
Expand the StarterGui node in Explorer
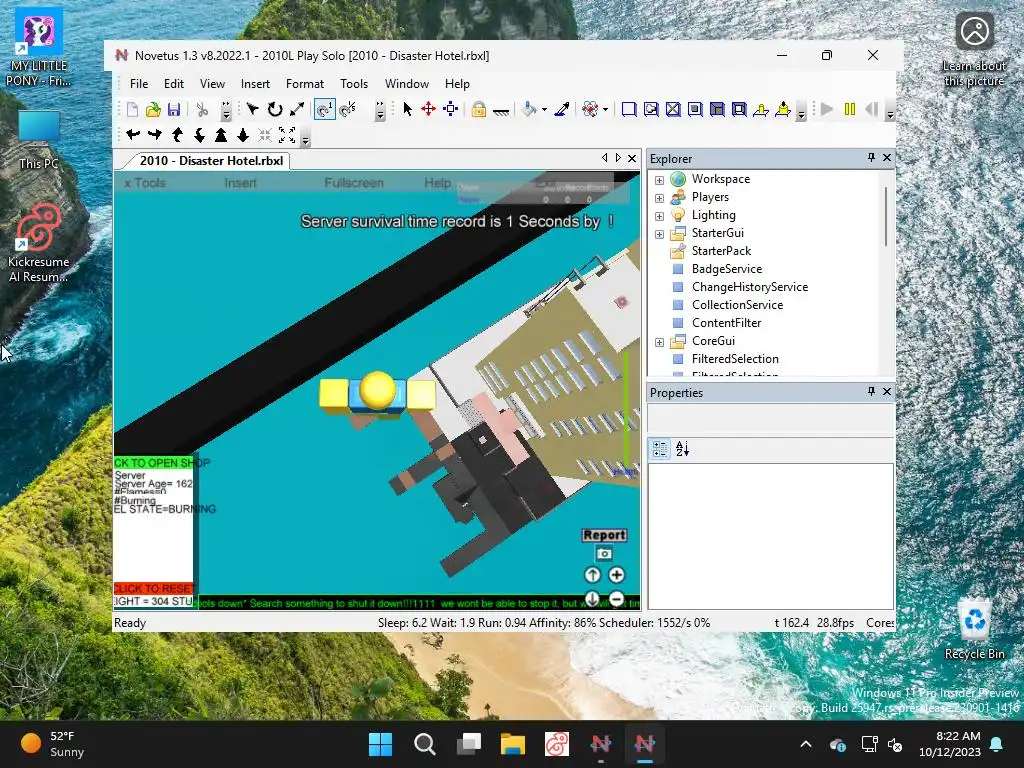[x=660, y=234]
